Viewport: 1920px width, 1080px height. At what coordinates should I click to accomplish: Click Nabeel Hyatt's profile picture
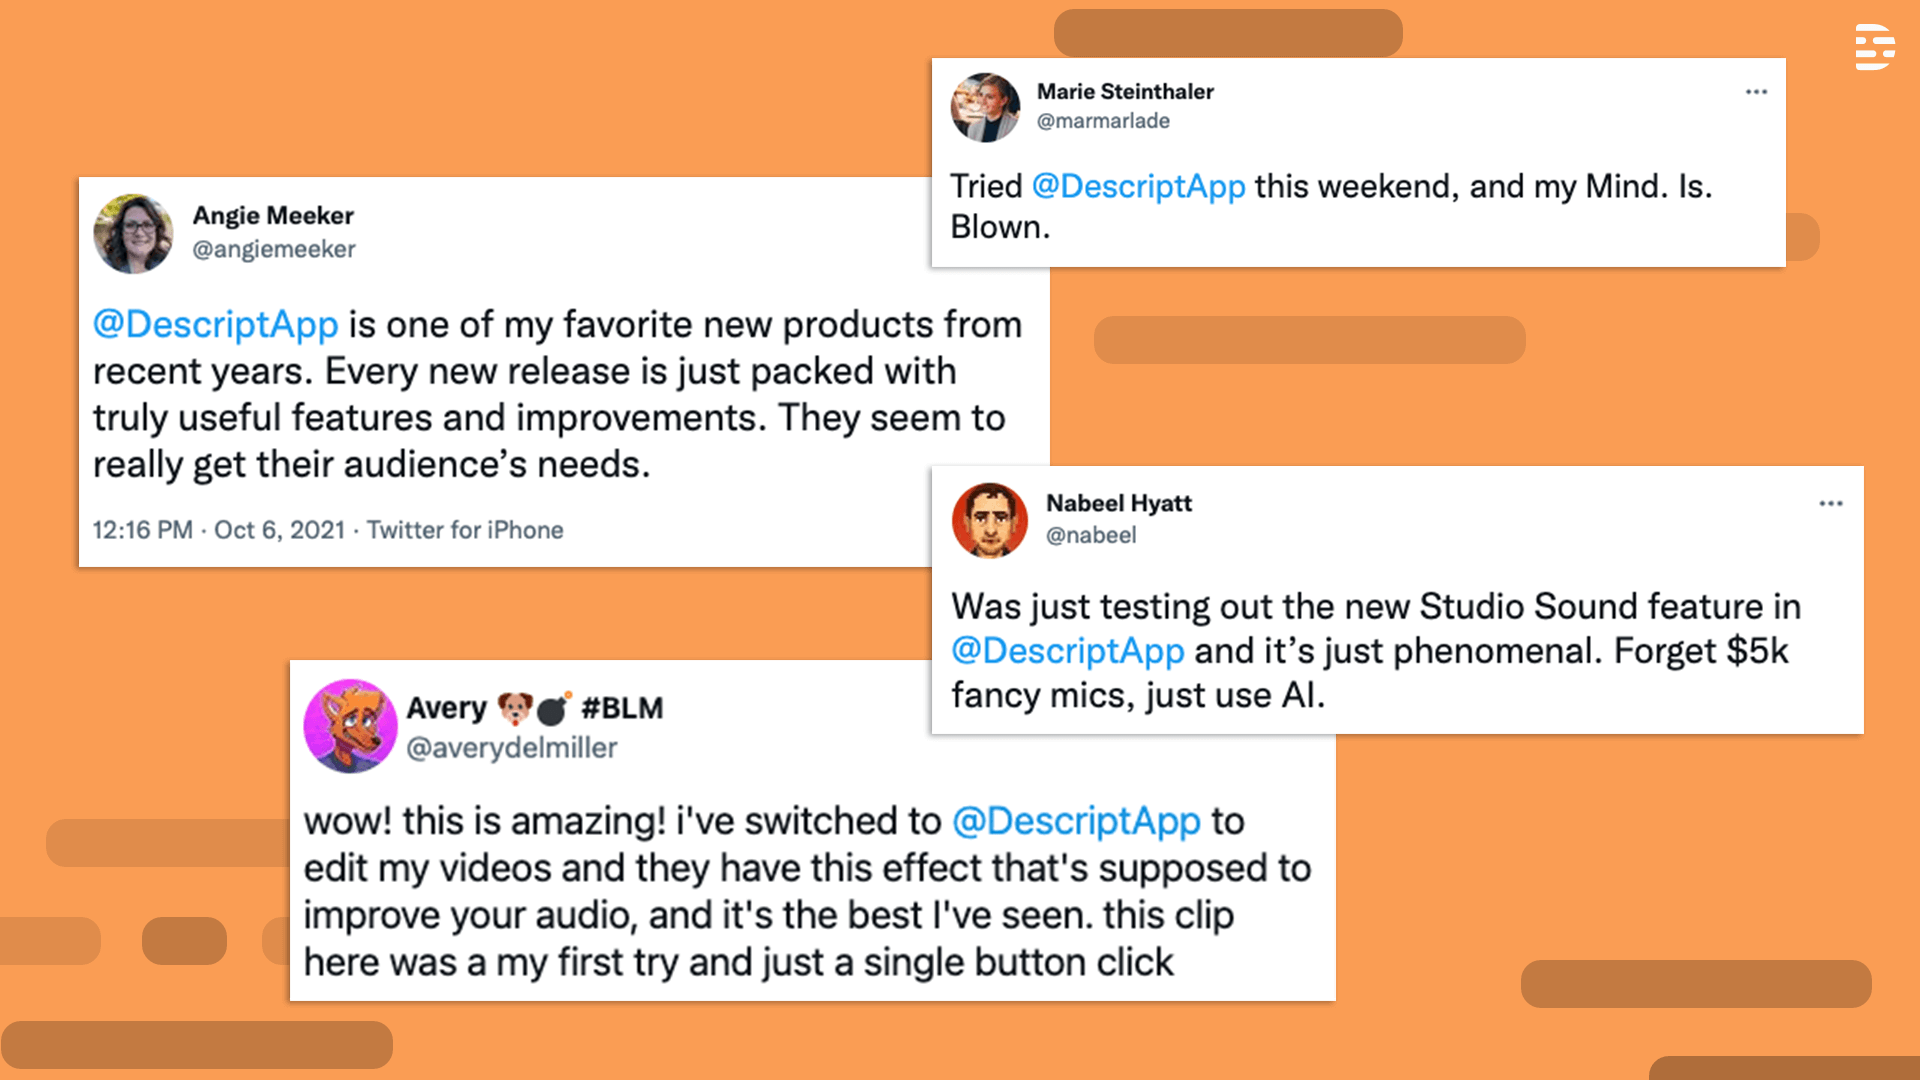tap(988, 519)
